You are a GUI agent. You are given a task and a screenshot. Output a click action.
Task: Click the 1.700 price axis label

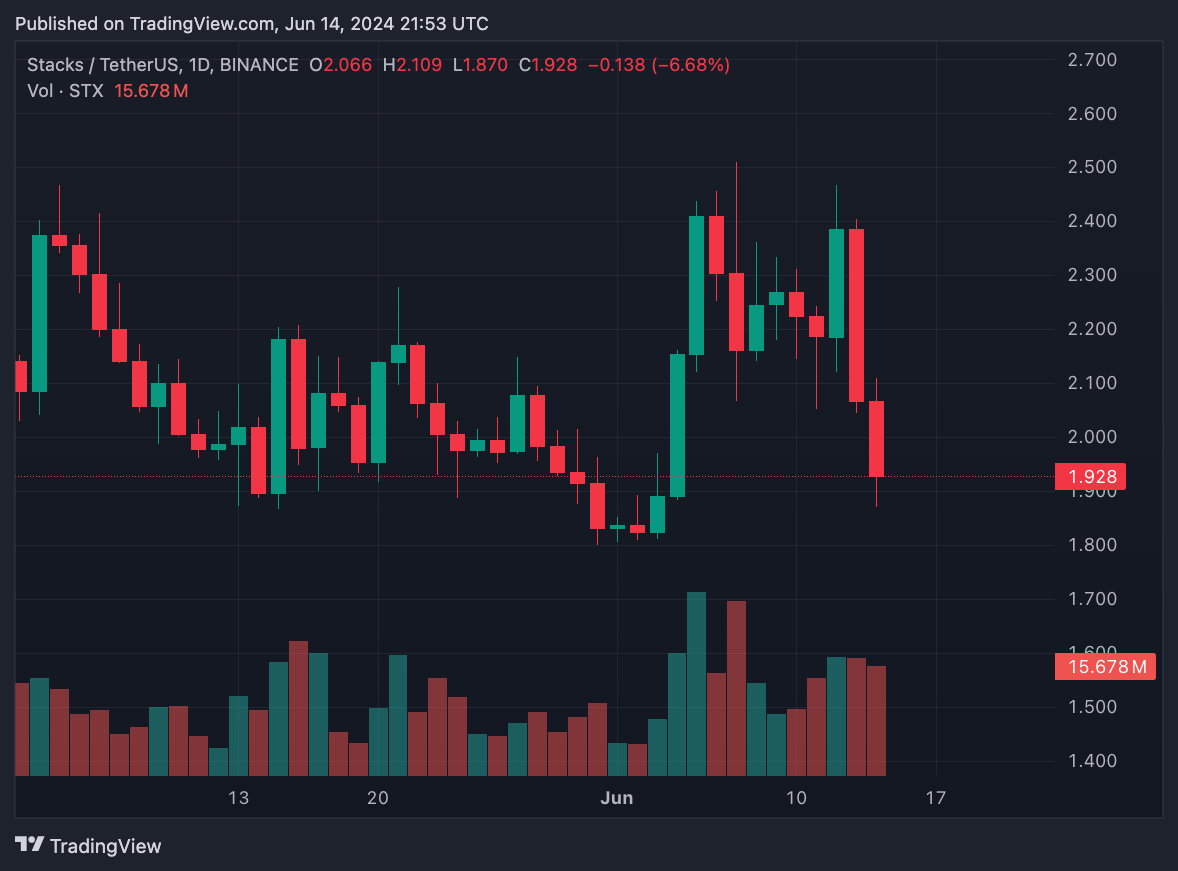(1092, 599)
